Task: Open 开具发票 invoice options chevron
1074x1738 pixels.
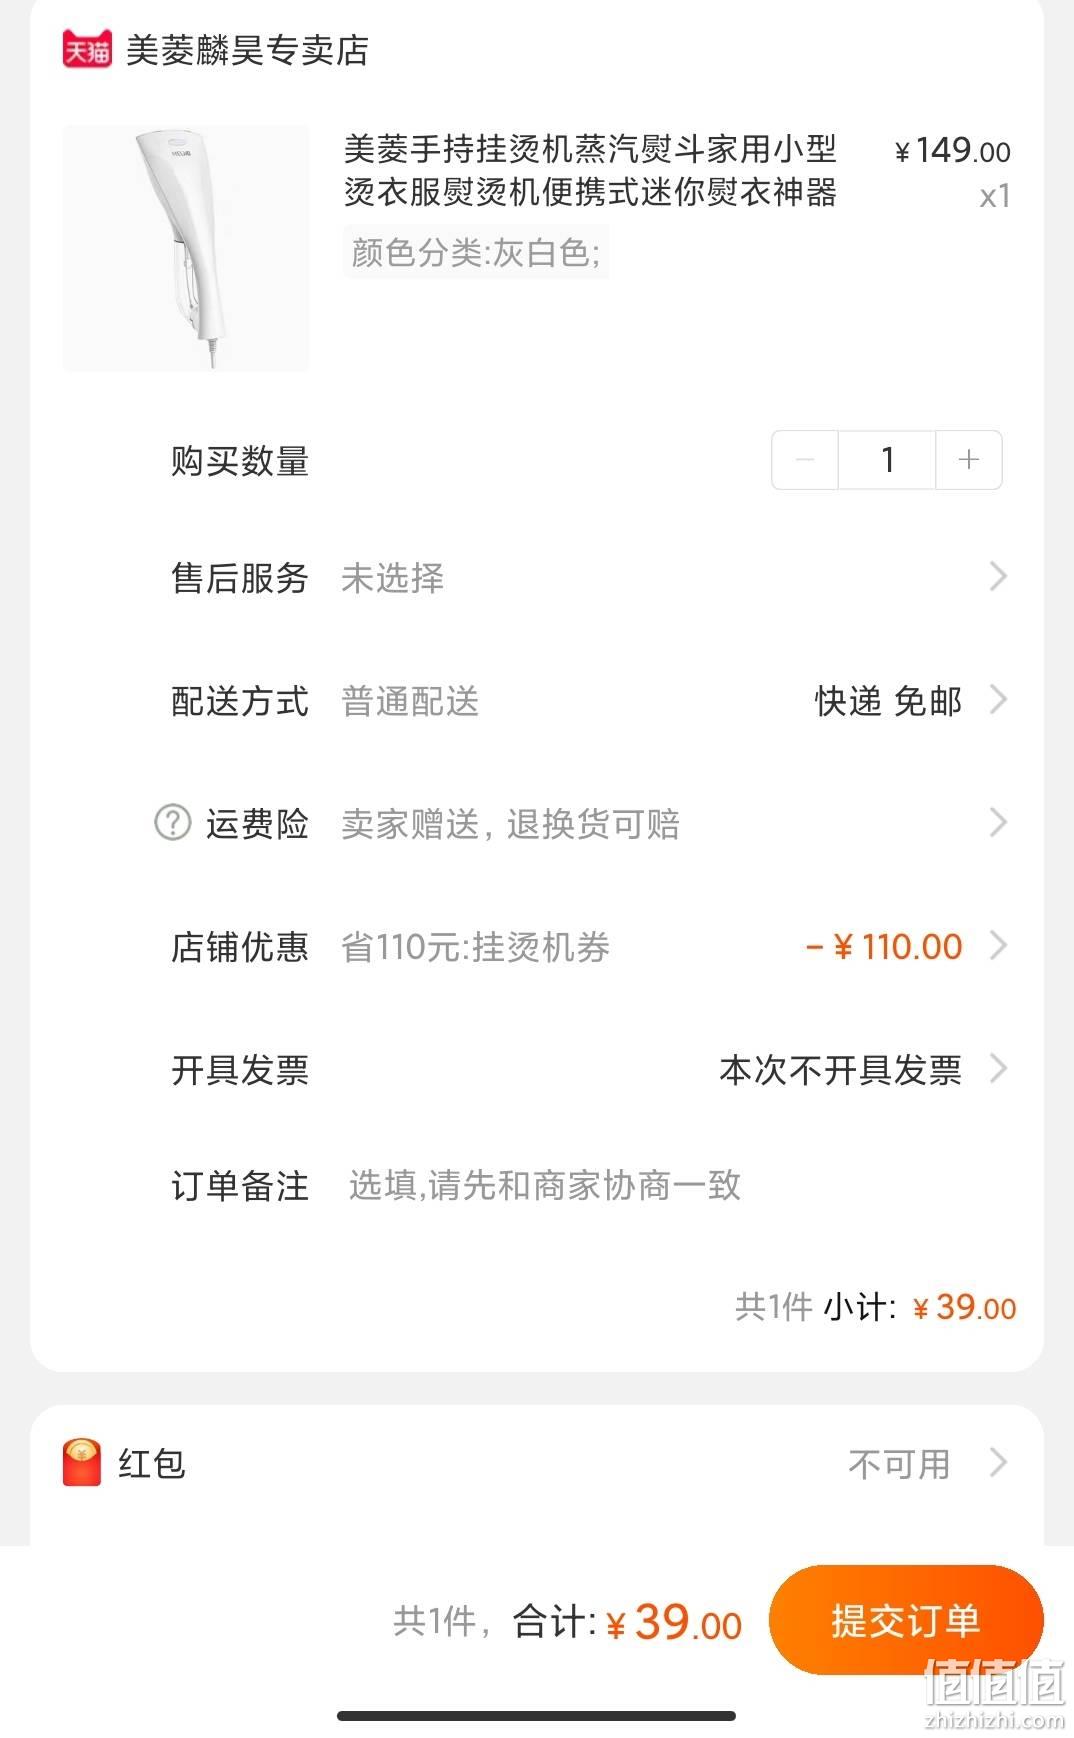Action: click(x=997, y=1069)
